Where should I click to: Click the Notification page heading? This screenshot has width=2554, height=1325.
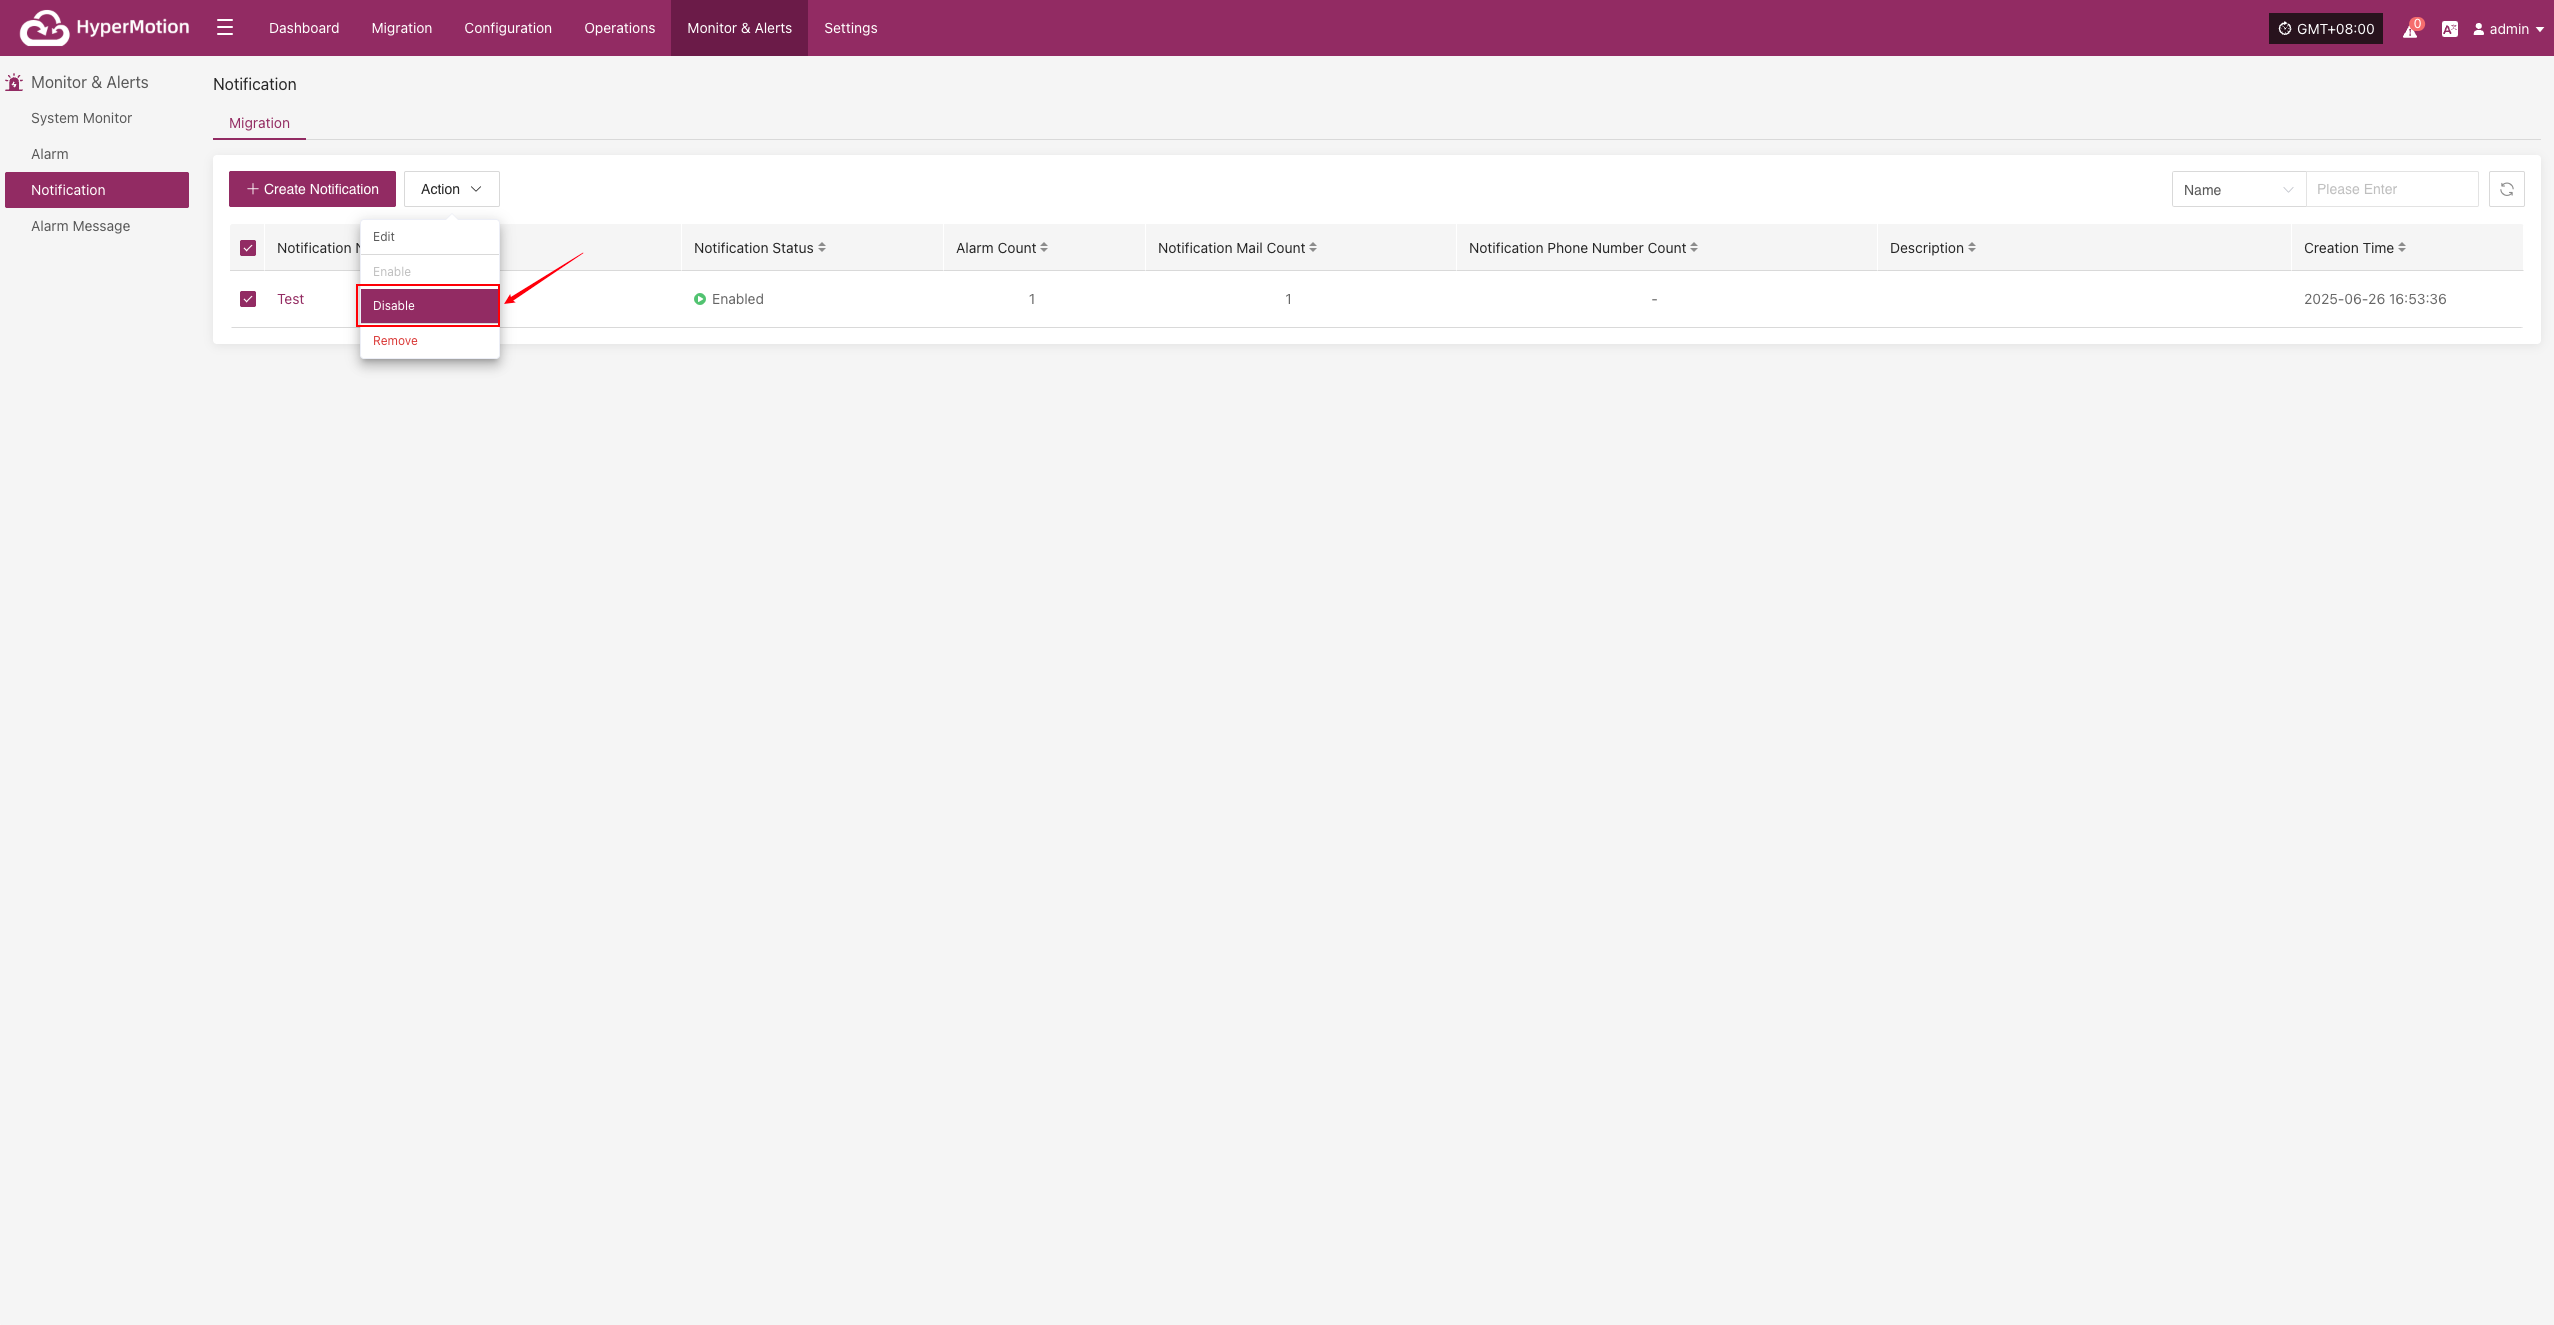255,84
